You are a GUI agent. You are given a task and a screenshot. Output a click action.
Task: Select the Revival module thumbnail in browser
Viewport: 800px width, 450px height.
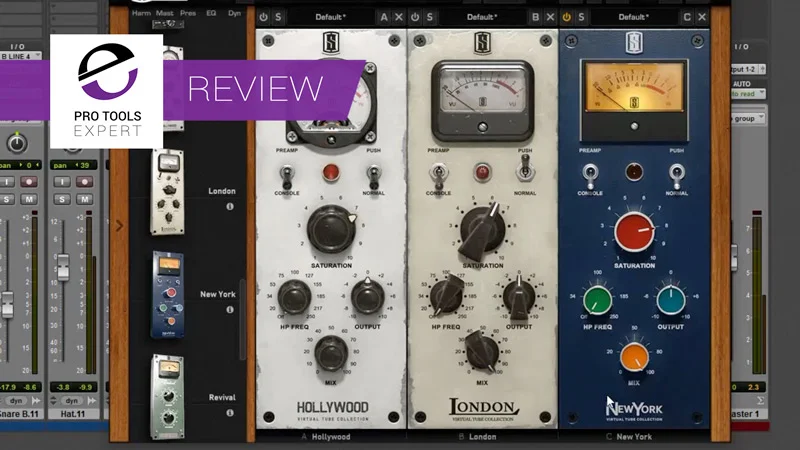coord(168,397)
